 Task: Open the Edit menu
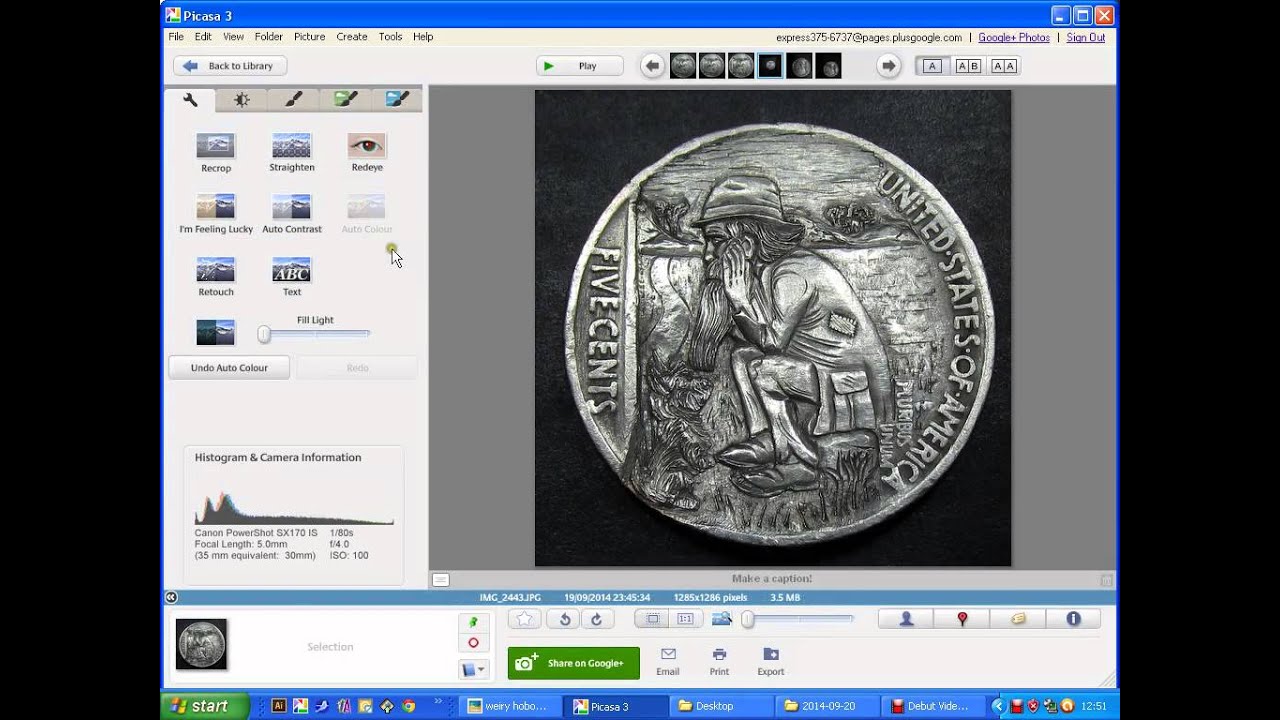point(203,37)
